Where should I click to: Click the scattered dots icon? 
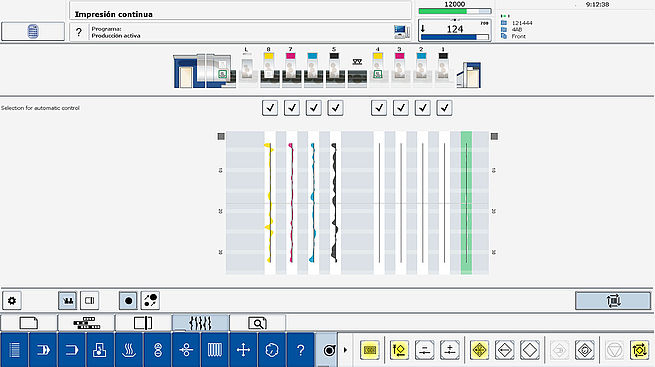coord(150,301)
